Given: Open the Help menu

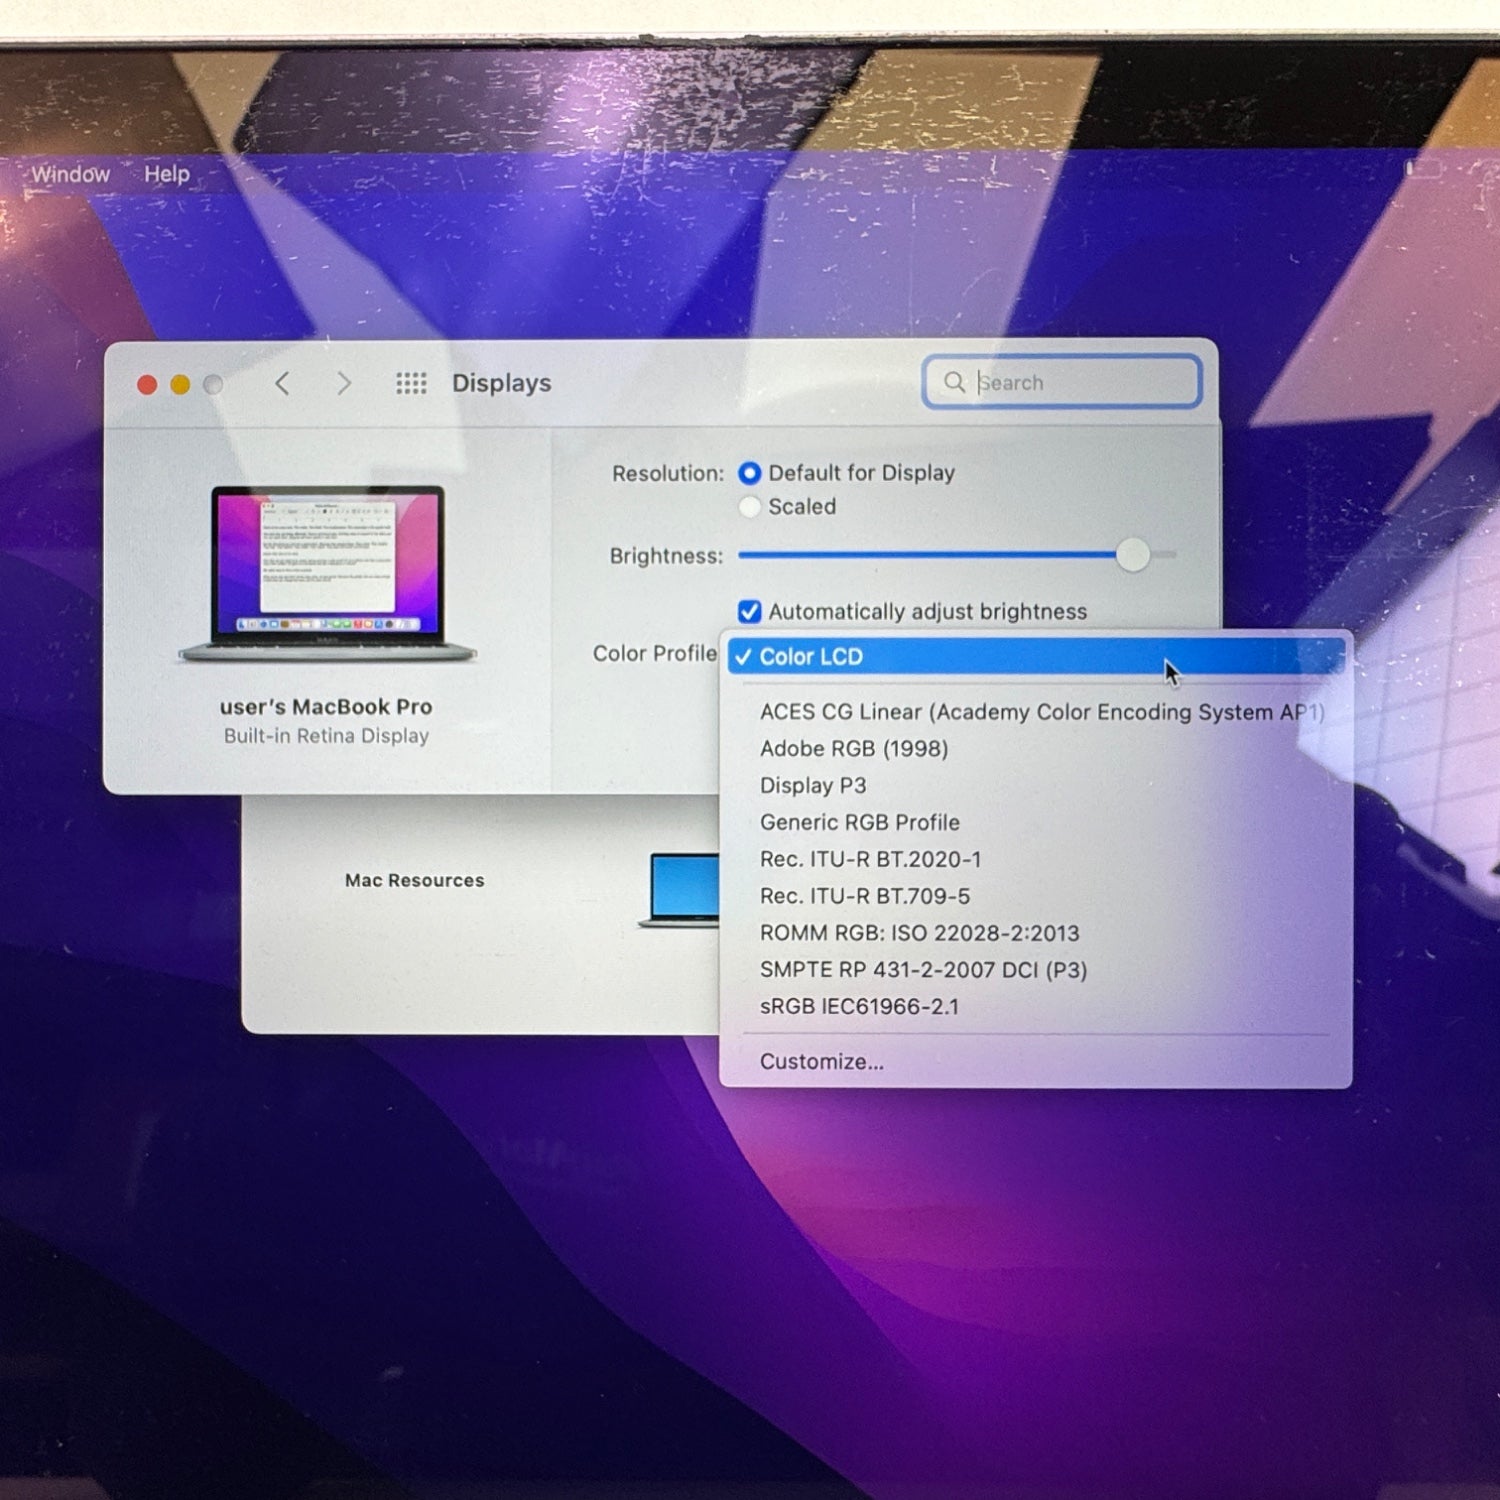Looking at the screenshot, I should click(167, 174).
